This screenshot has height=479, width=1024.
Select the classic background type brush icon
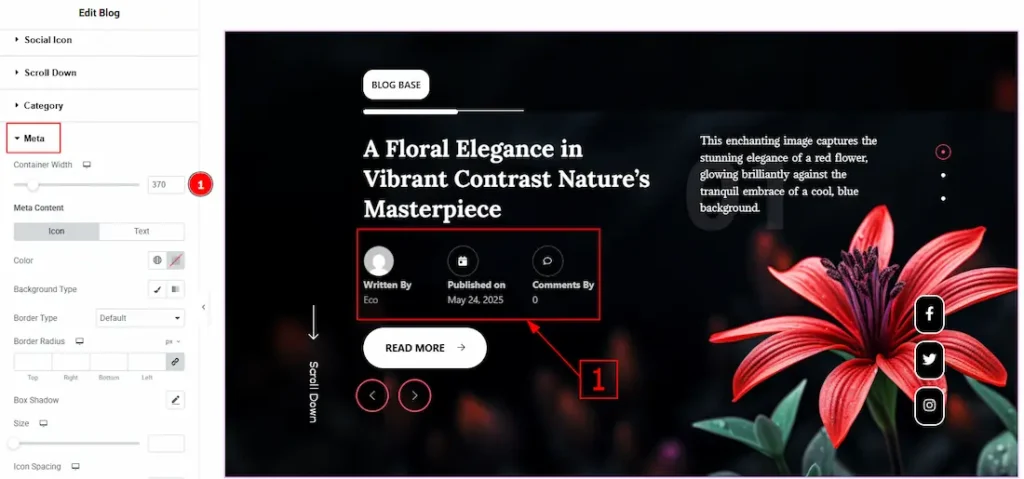point(157,290)
